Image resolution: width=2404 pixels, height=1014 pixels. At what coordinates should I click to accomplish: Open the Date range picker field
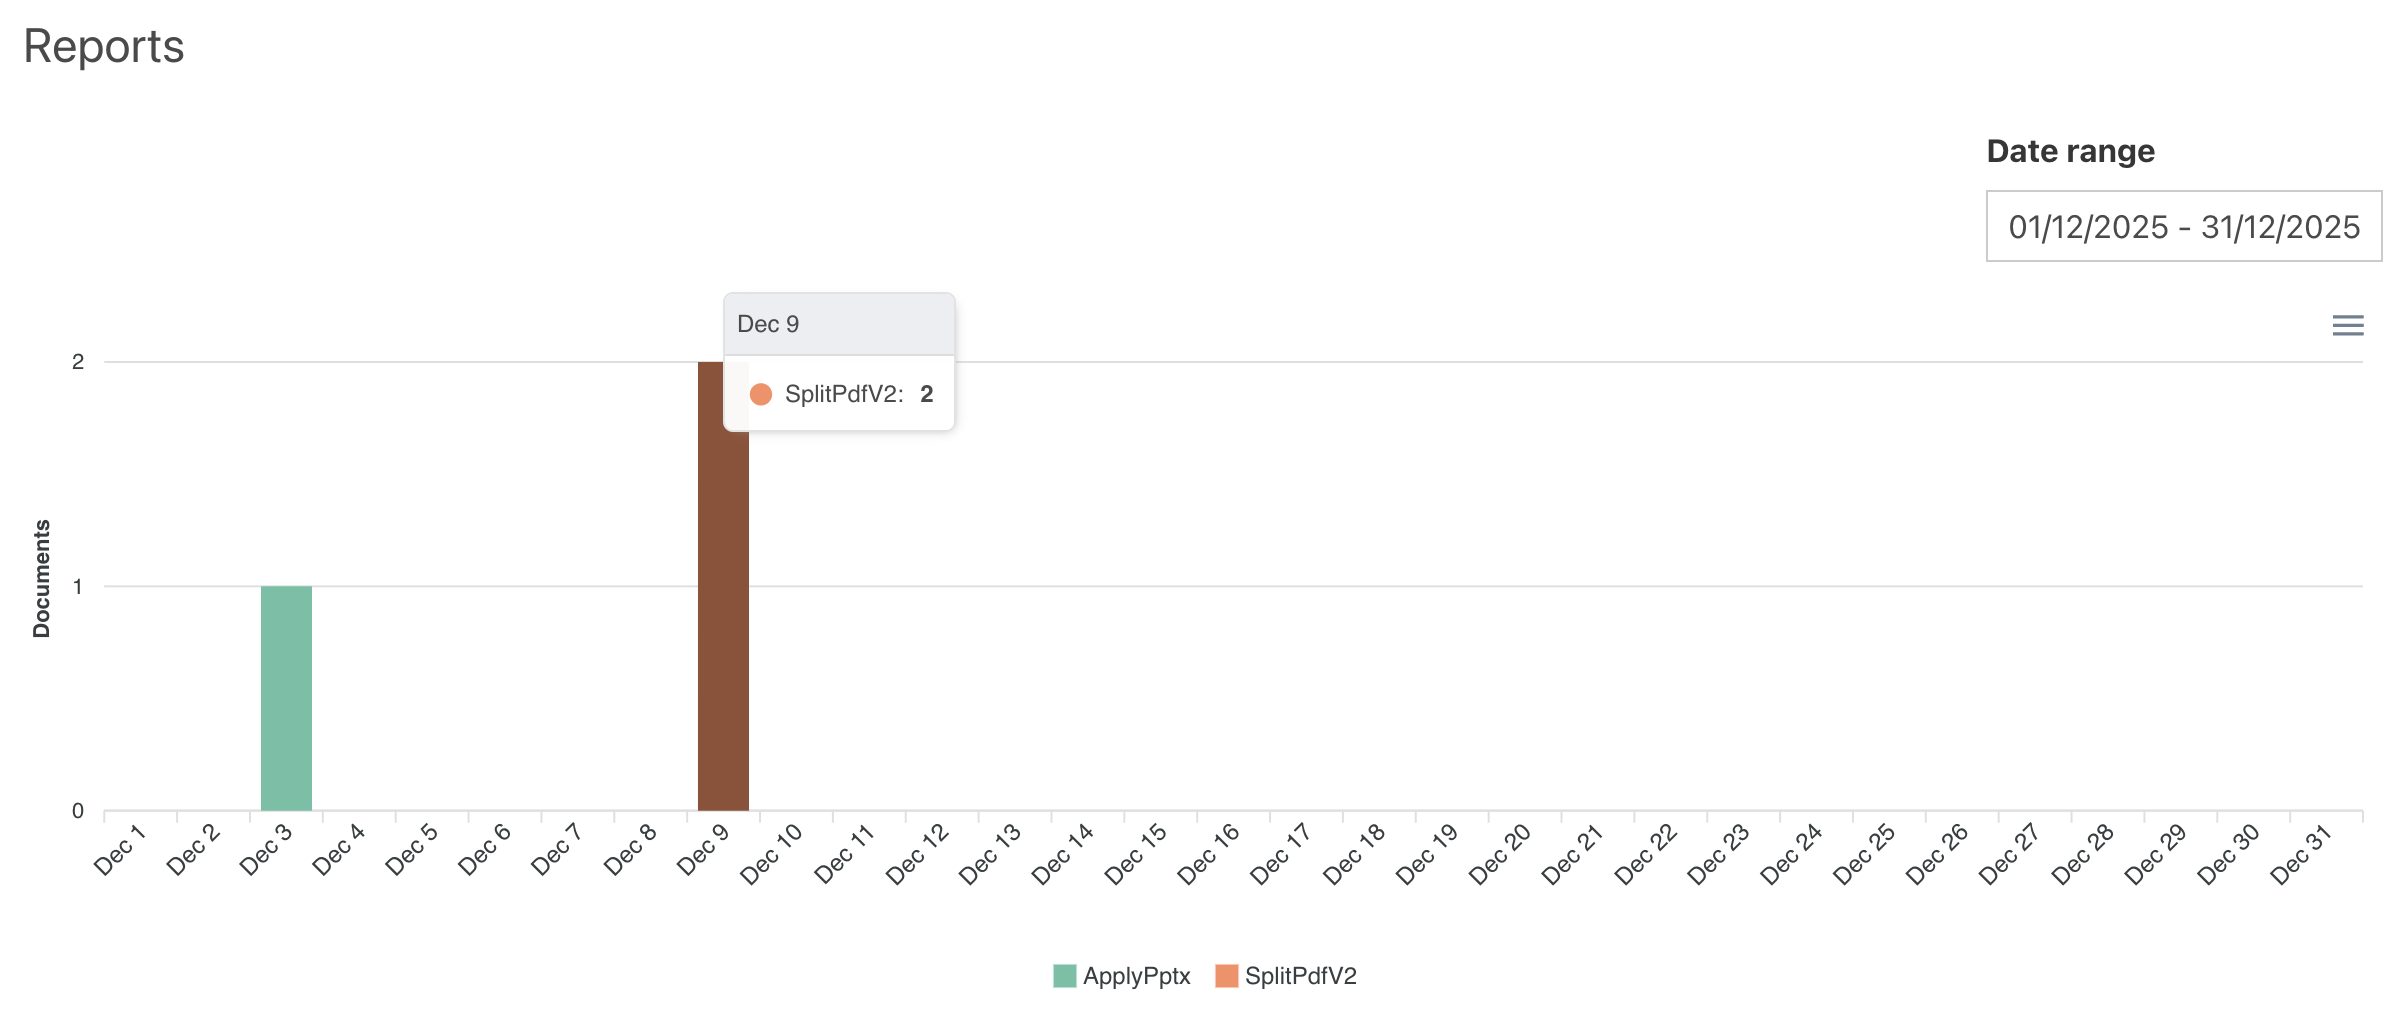[2183, 227]
